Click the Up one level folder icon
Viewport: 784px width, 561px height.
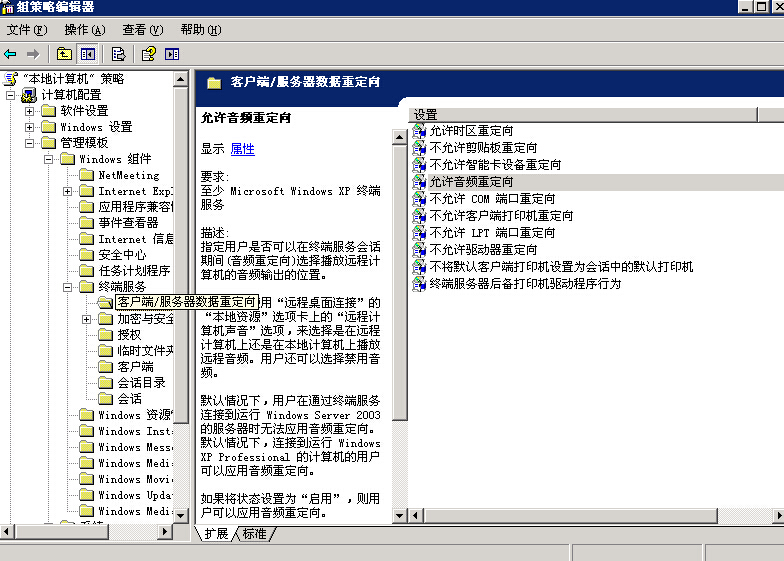coord(64,54)
